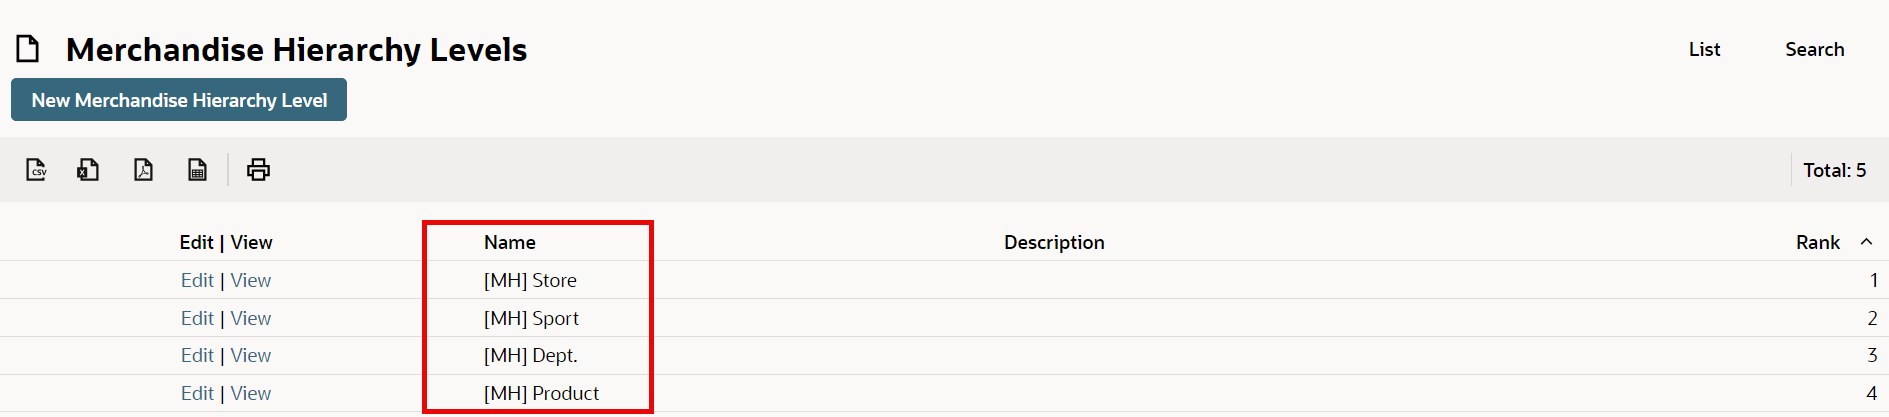Export list as CSV file icon
The width and height of the screenshot is (1889, 417).
[37, 170]
